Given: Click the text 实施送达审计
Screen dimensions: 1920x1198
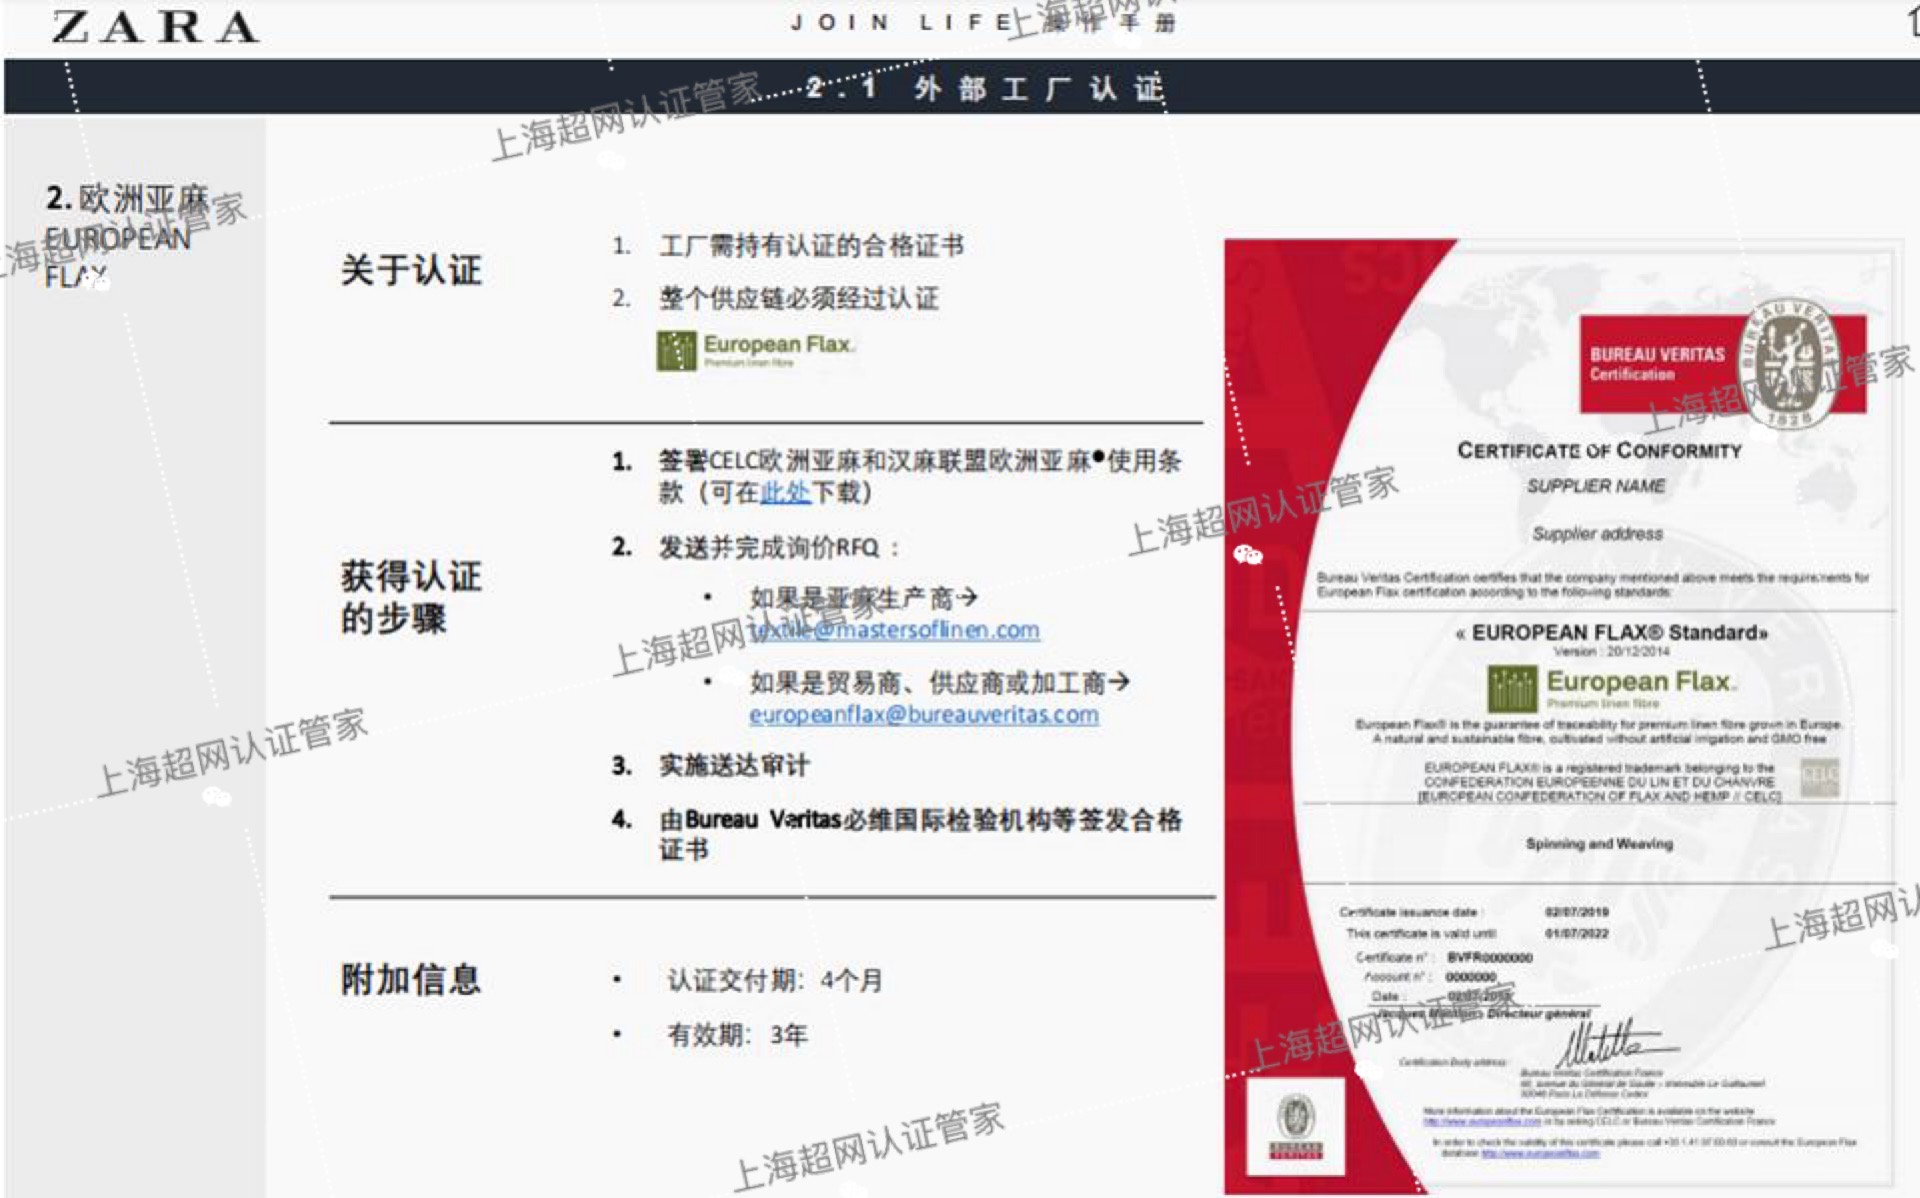Looking at the screenshot, I should coord(734,766).
